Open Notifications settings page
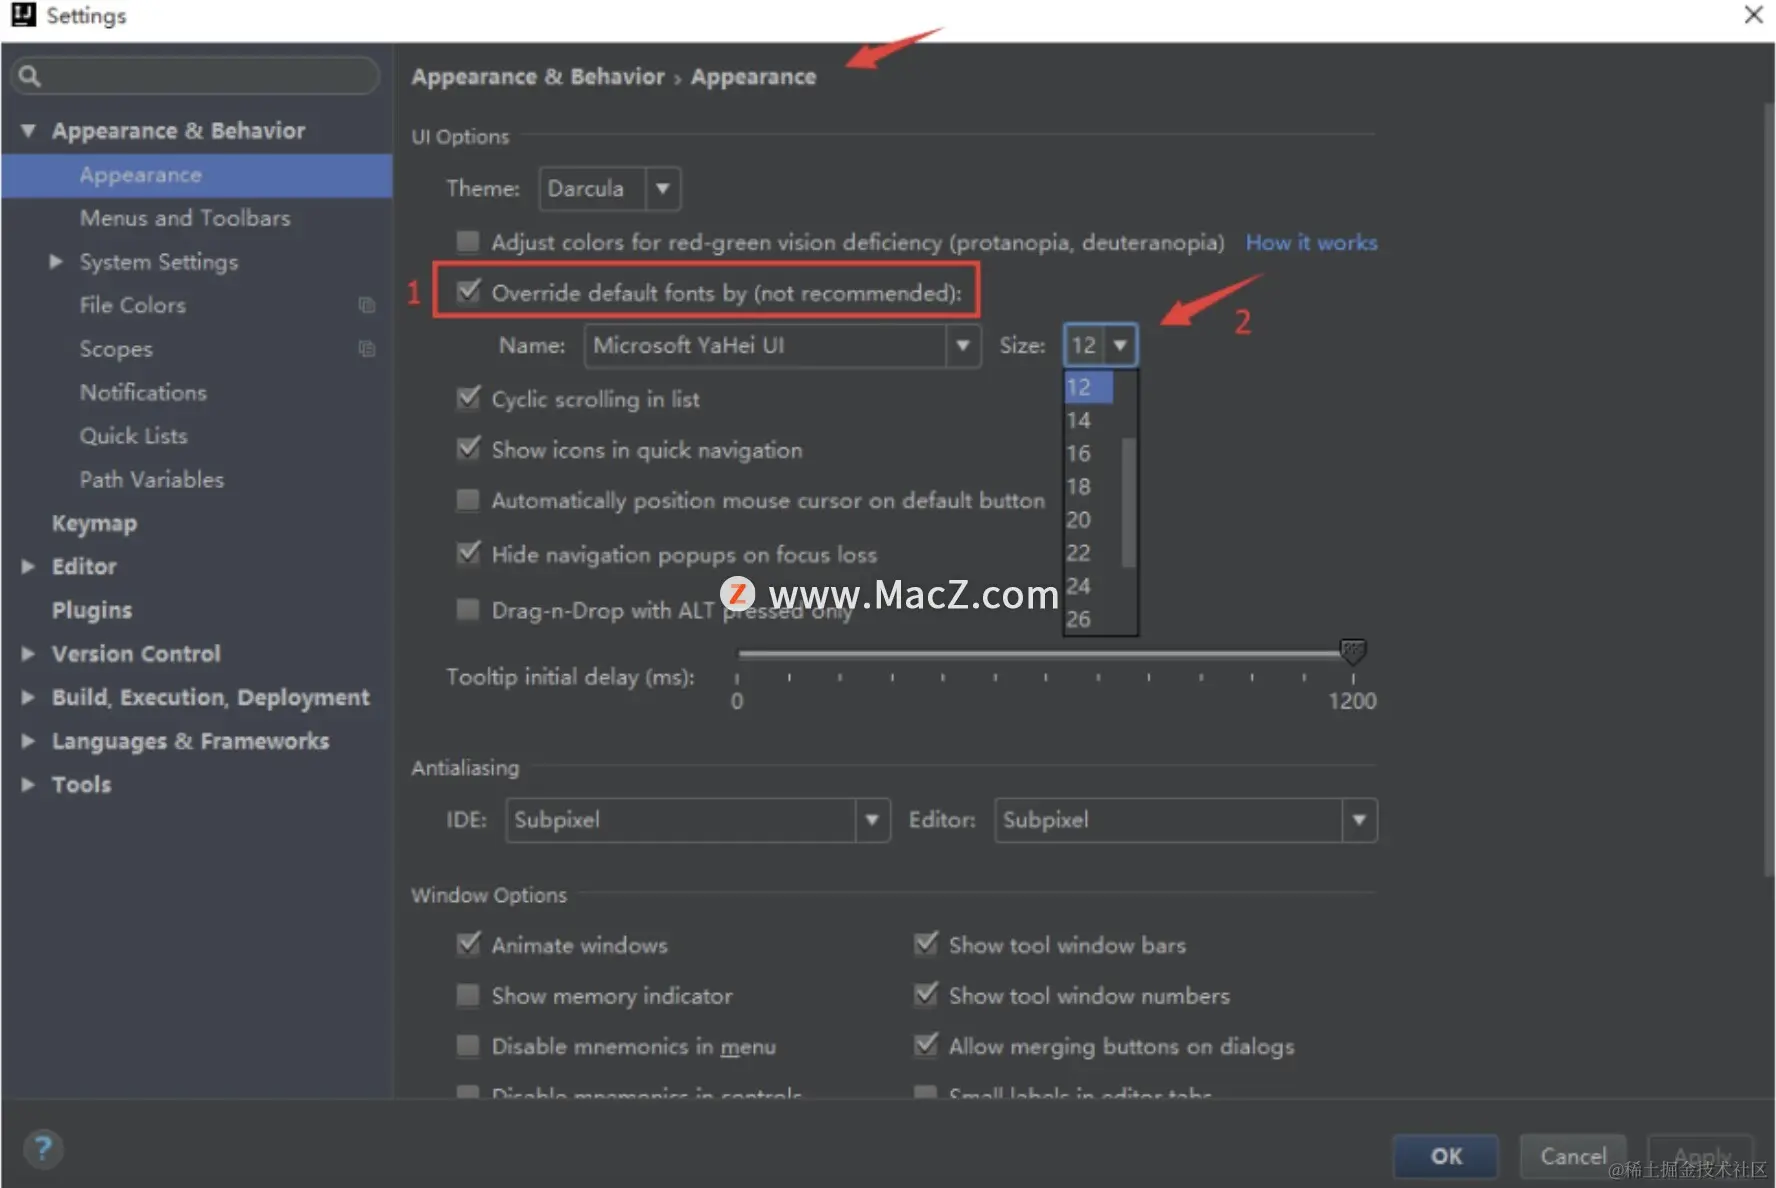Image resolution: width=1776 pixels, height=1188 pixels. (x=143, y=393)
